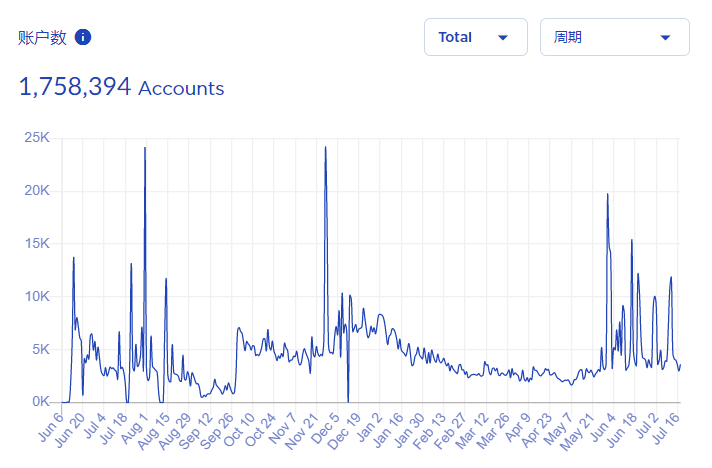Click the Jul 16 x-axis date label
The width and height of the screenshot is (712, 468).
[667, 424]
